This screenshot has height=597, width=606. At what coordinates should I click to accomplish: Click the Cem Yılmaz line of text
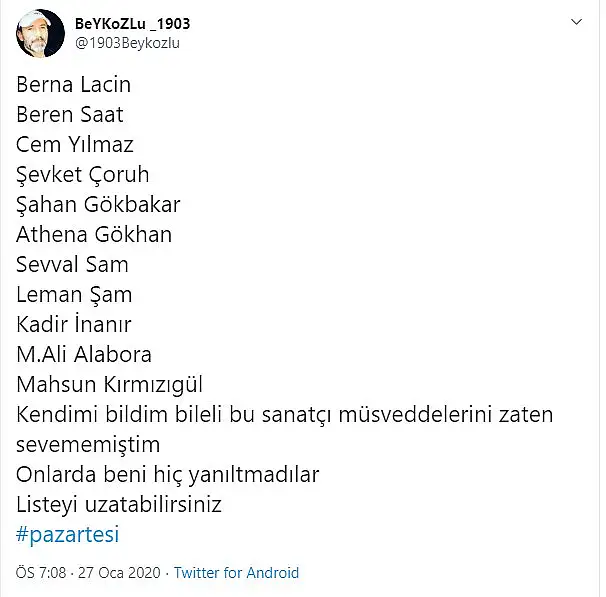[x=75, y=144]
